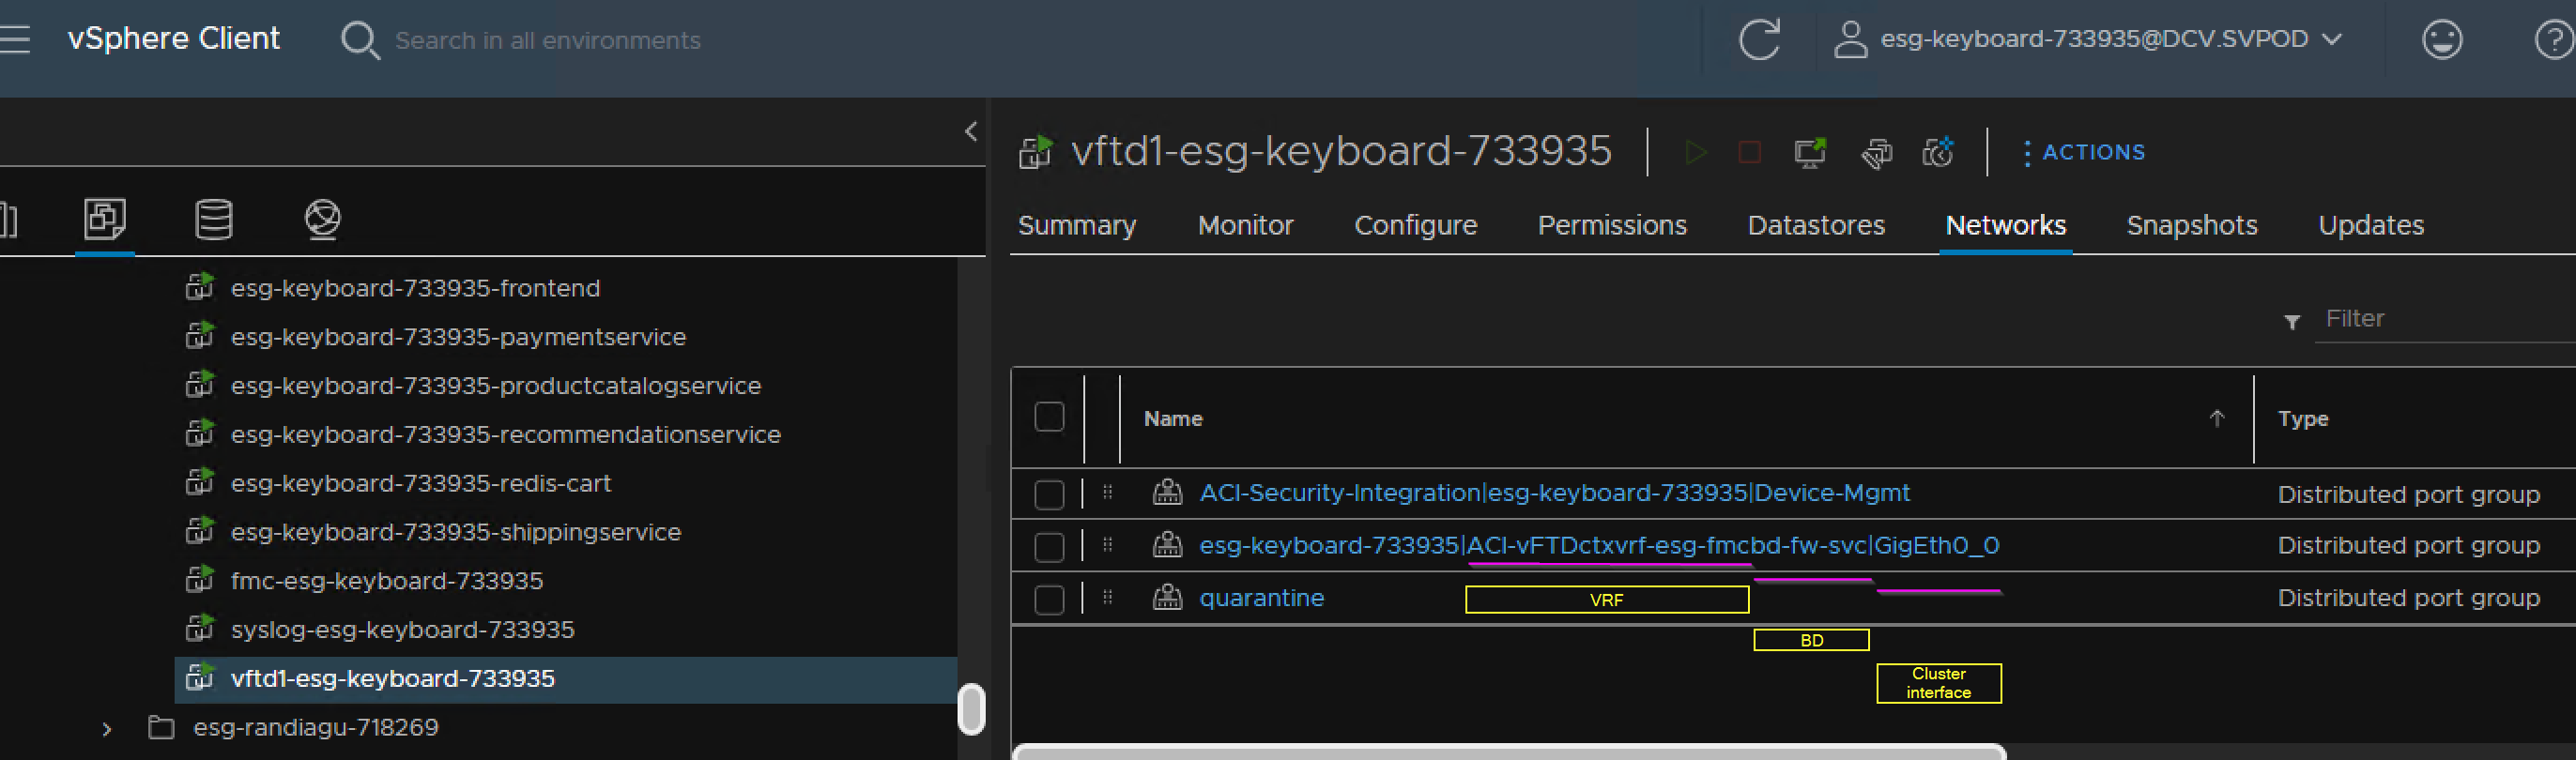The height and width of the screenshot is (760, 2576).
Task: Click the networks table horizontal scrollbar
Action: (x=1509, y=751)
